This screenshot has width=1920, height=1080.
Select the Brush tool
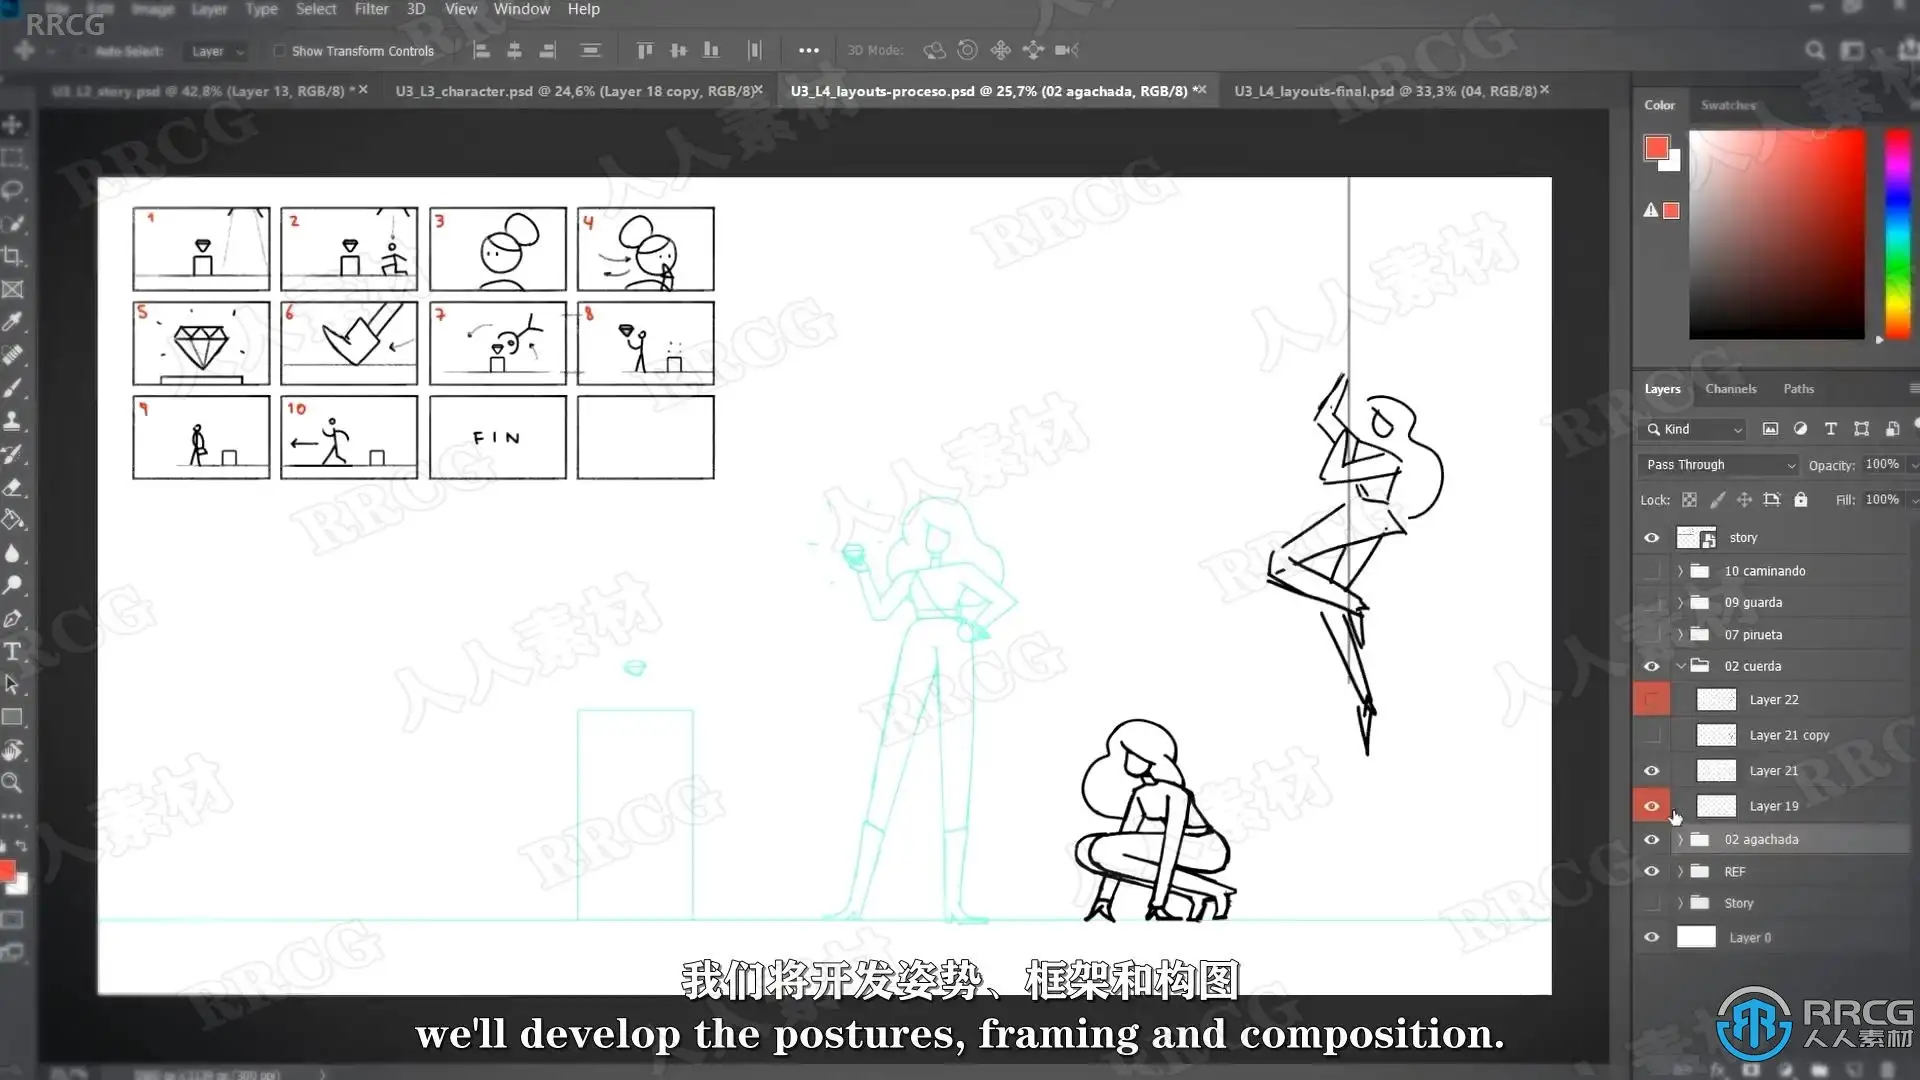pos(13,388)
